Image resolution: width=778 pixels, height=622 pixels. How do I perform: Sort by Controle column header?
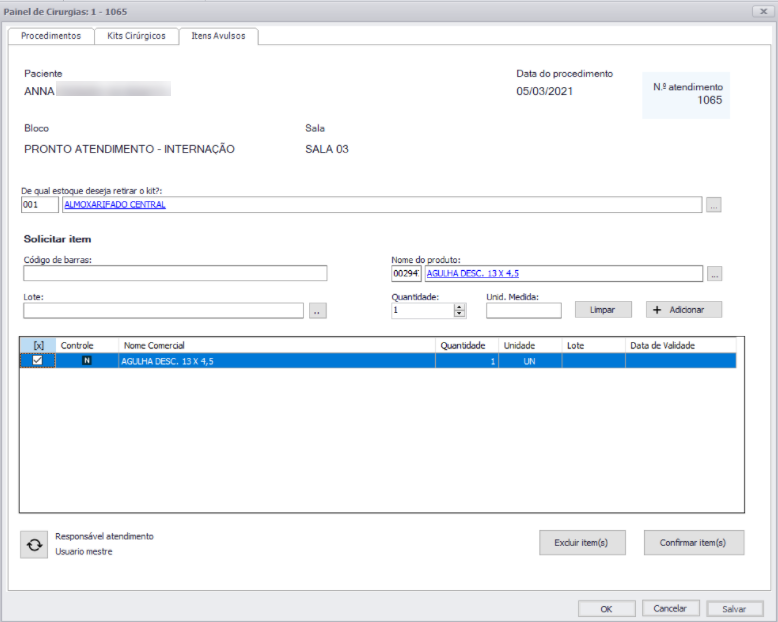pyautogui.click(x=87, y=345)
